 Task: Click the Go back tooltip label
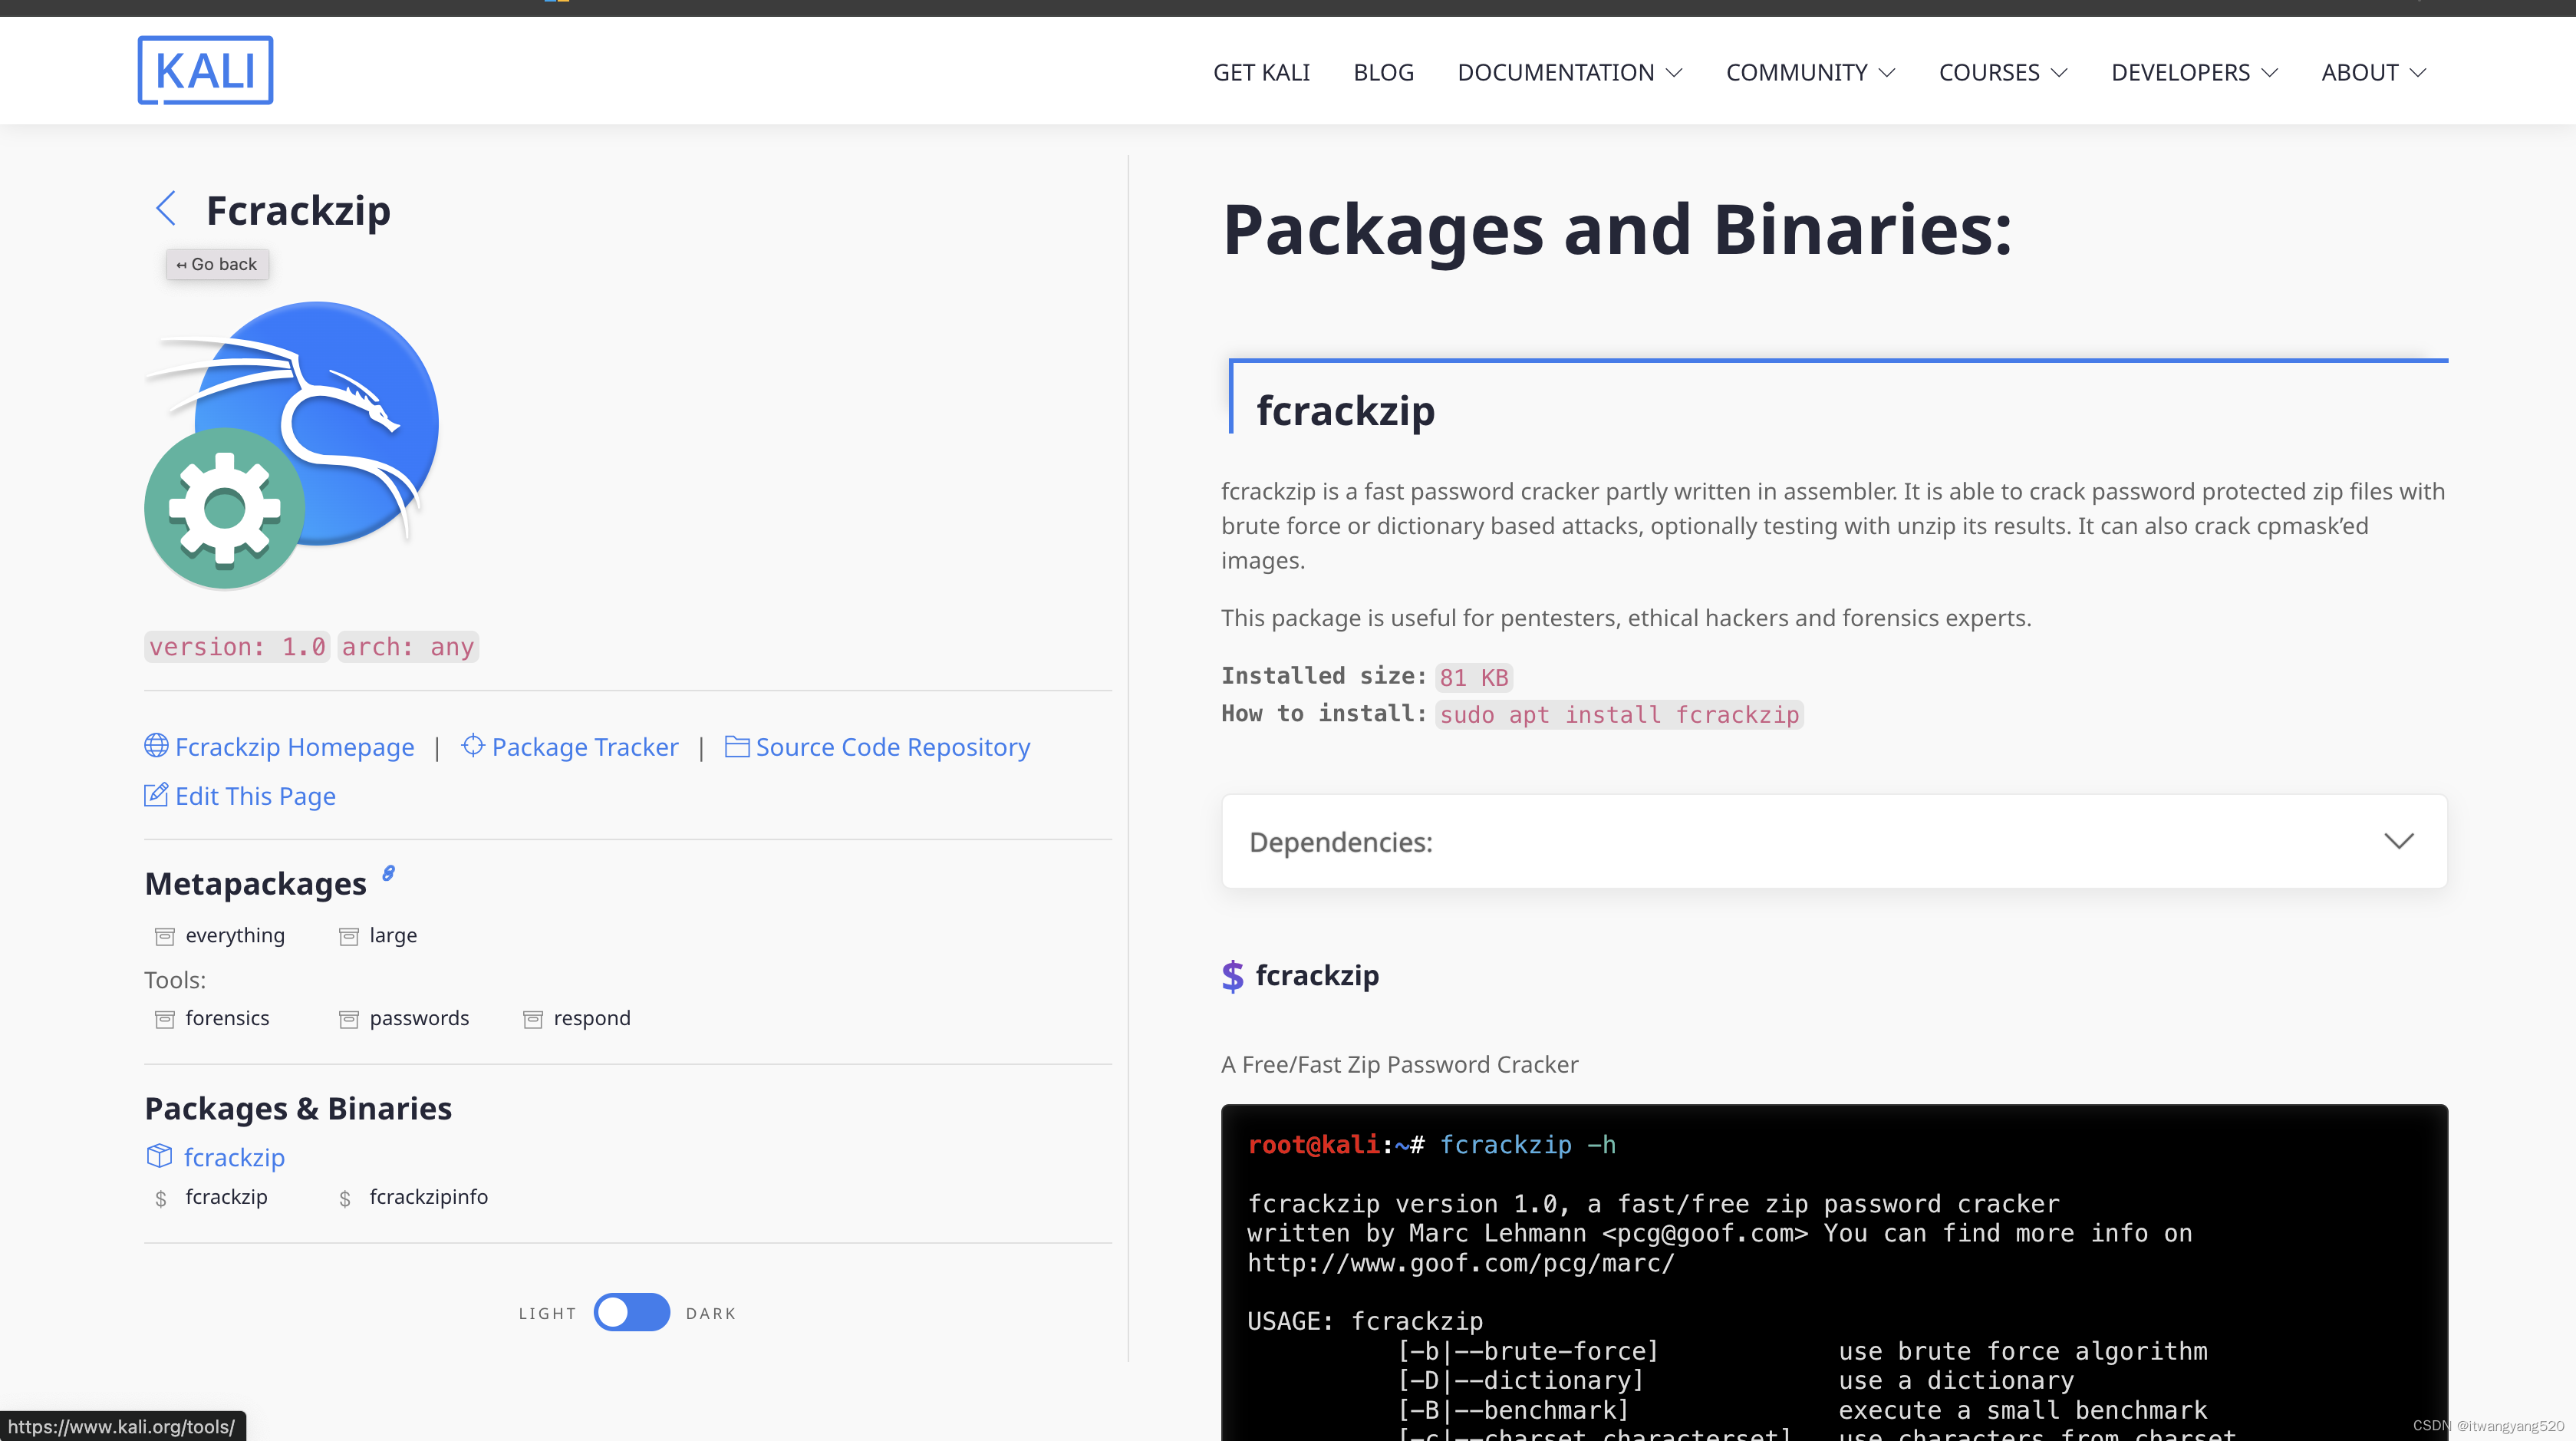(x=217, y=264)
